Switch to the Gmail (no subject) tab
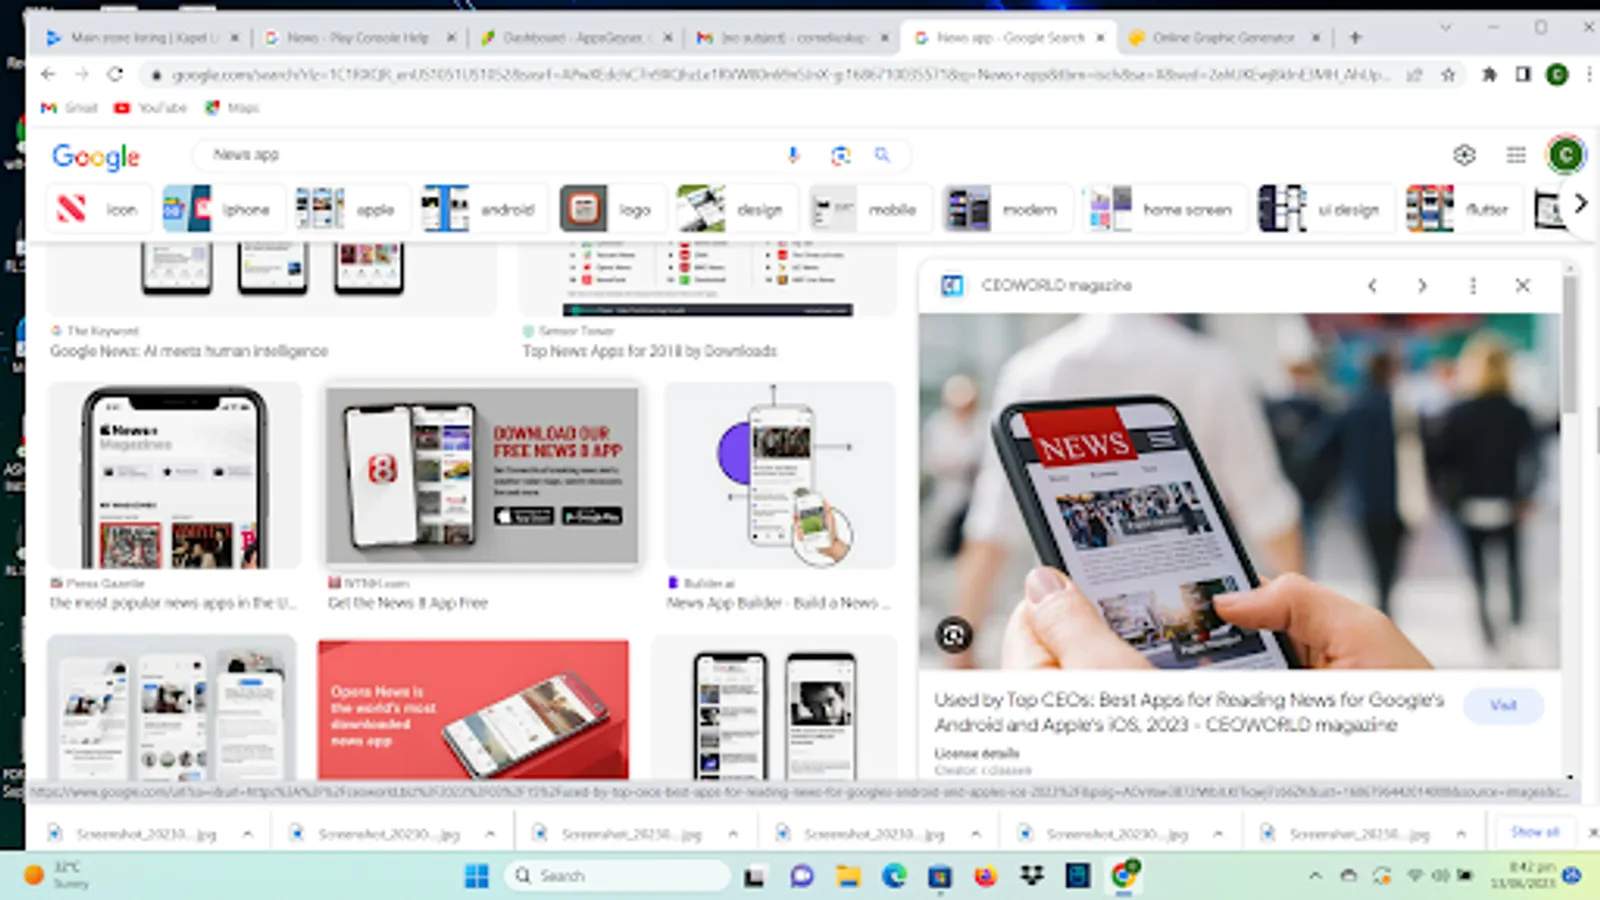 (x=793, y=38)
